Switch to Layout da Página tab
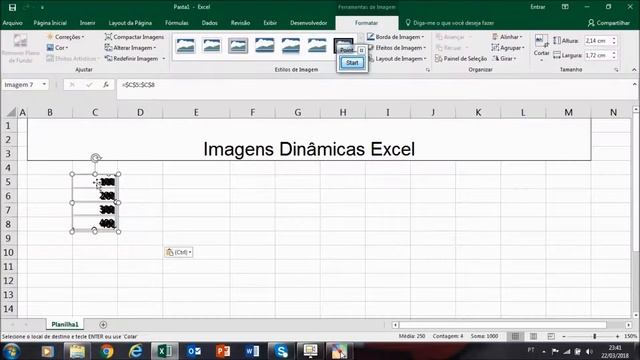The width and height of the screenshot is (640, 360). click(130, 23)
